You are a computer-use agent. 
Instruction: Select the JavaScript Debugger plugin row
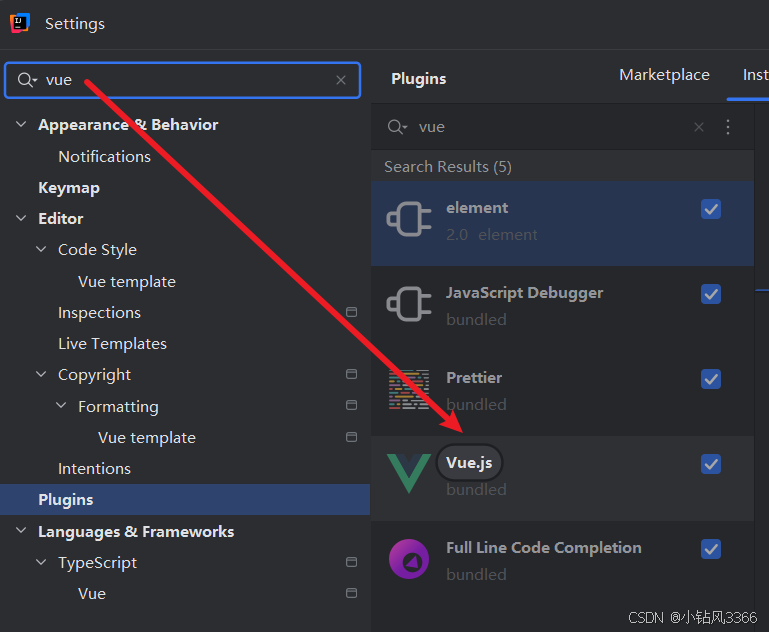tap(562, 308)
